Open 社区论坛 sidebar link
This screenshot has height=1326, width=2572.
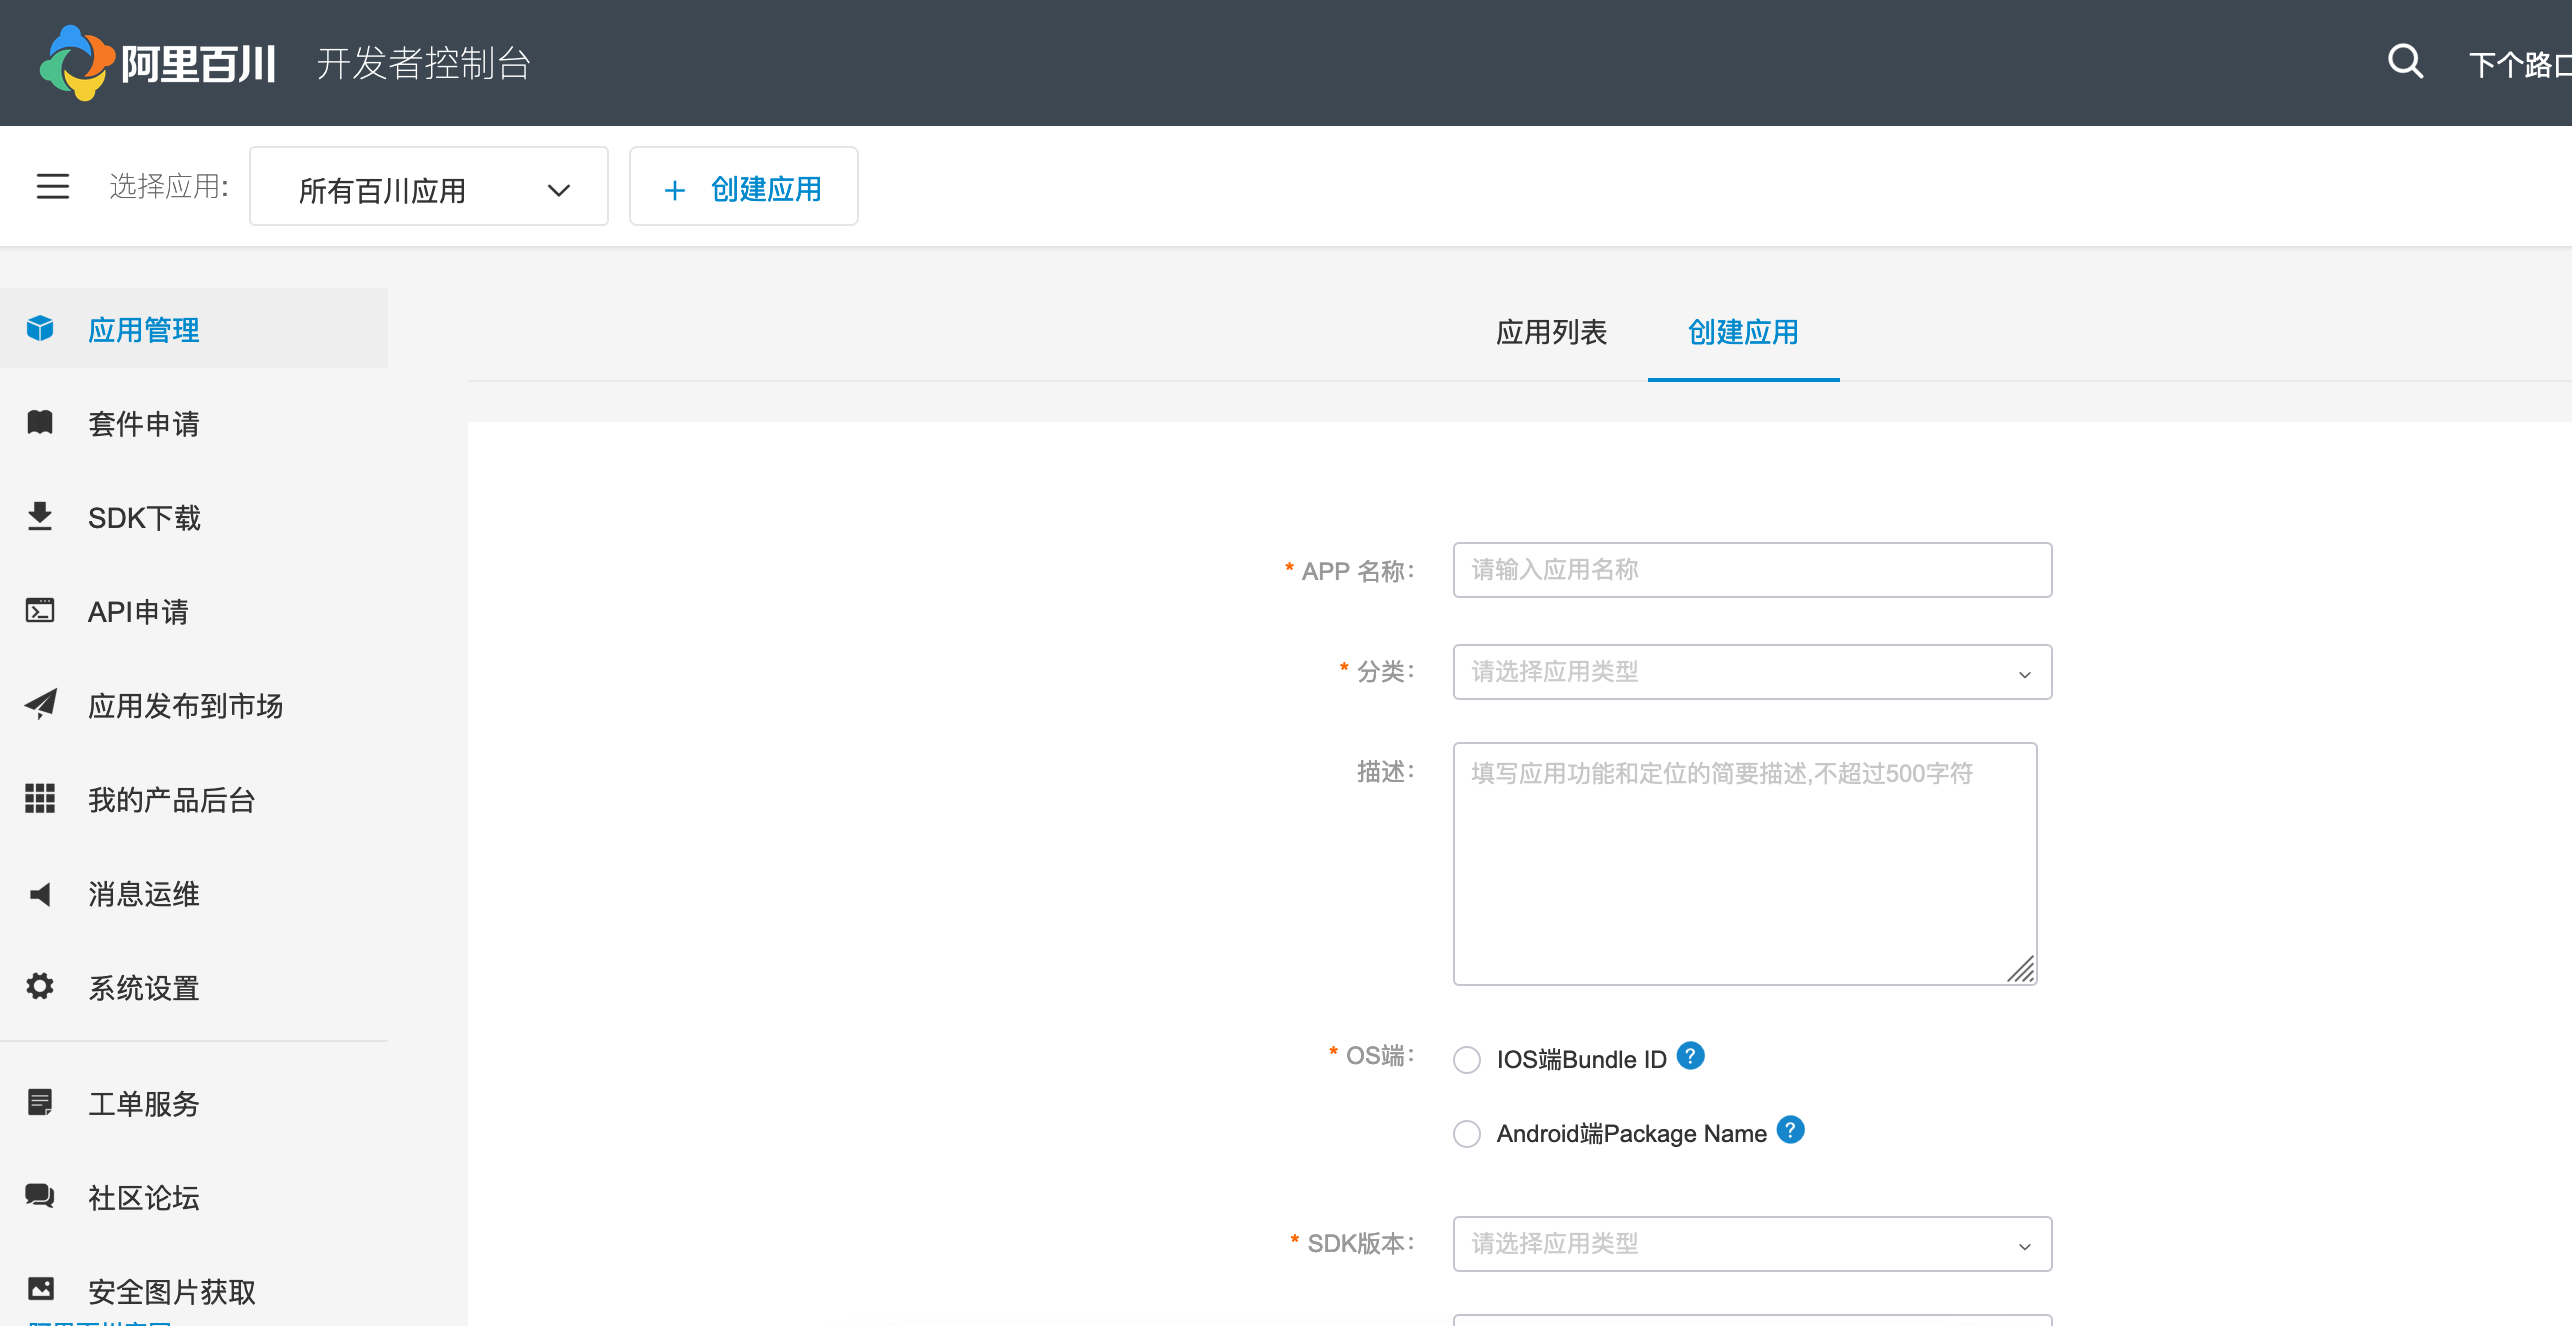143,1197
